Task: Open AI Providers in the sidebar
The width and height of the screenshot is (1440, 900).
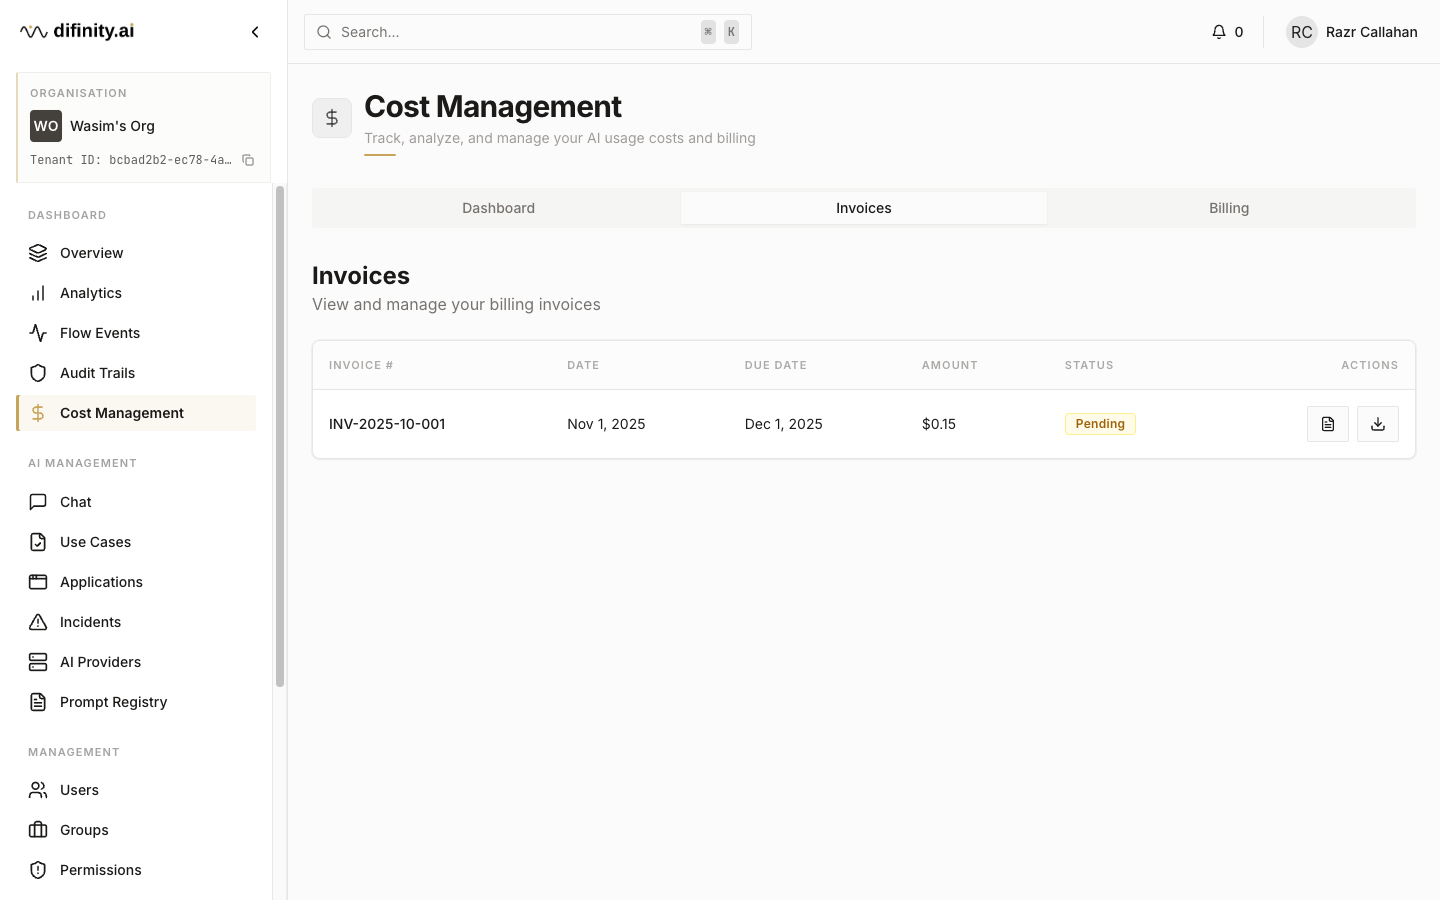Action: (x=136, y=662)
